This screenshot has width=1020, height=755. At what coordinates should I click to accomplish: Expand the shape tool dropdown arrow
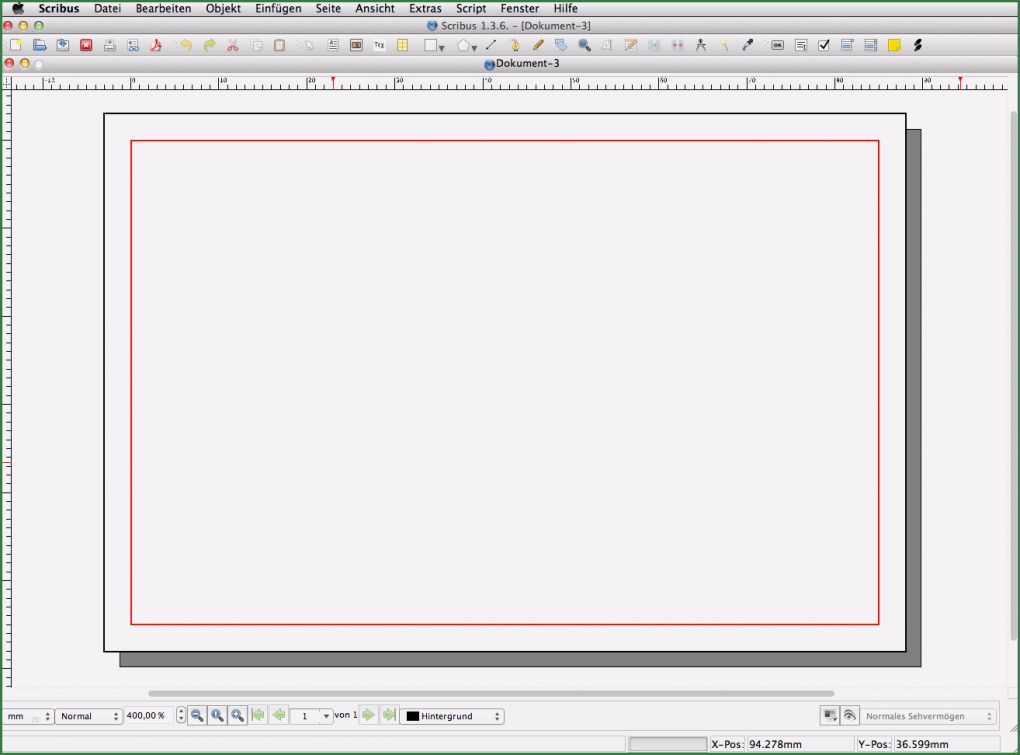click(x=441, y=47)
